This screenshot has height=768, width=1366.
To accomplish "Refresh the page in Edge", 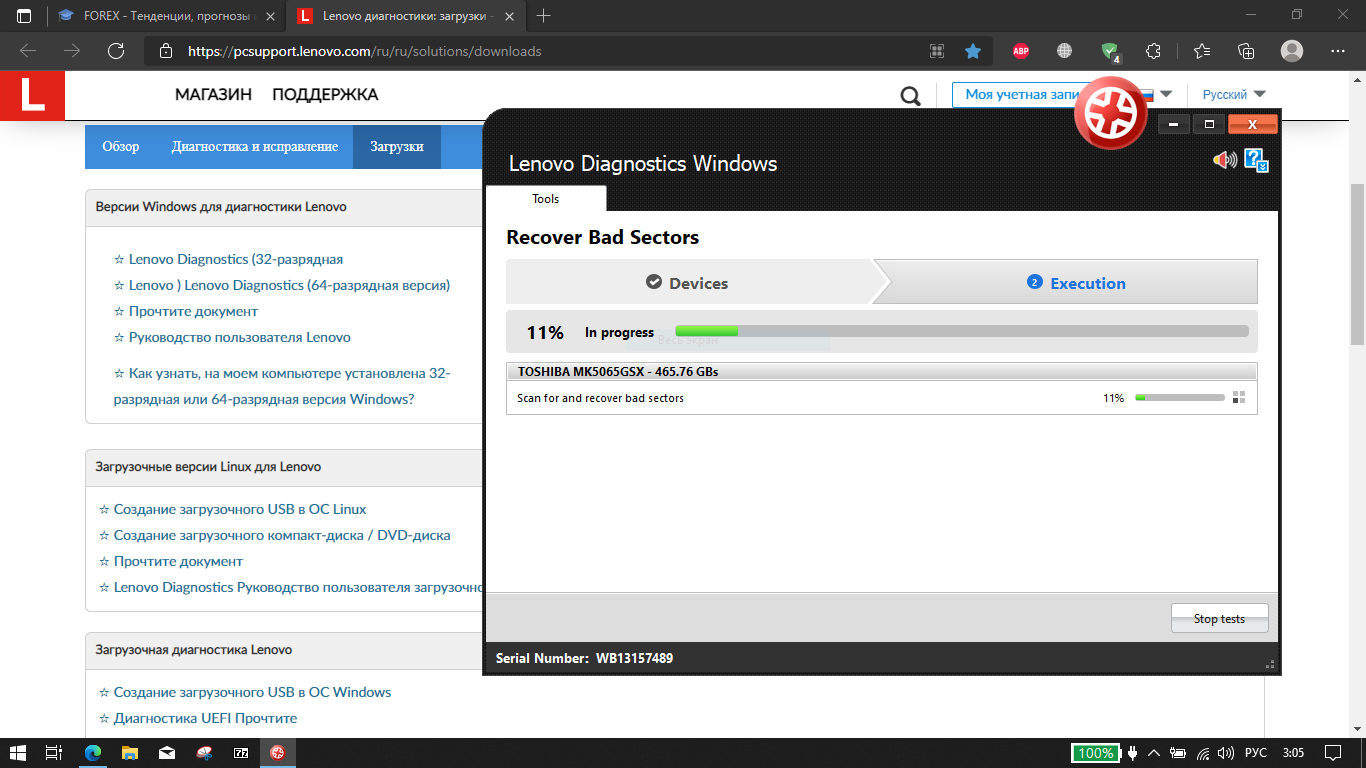I will [116, 51].
